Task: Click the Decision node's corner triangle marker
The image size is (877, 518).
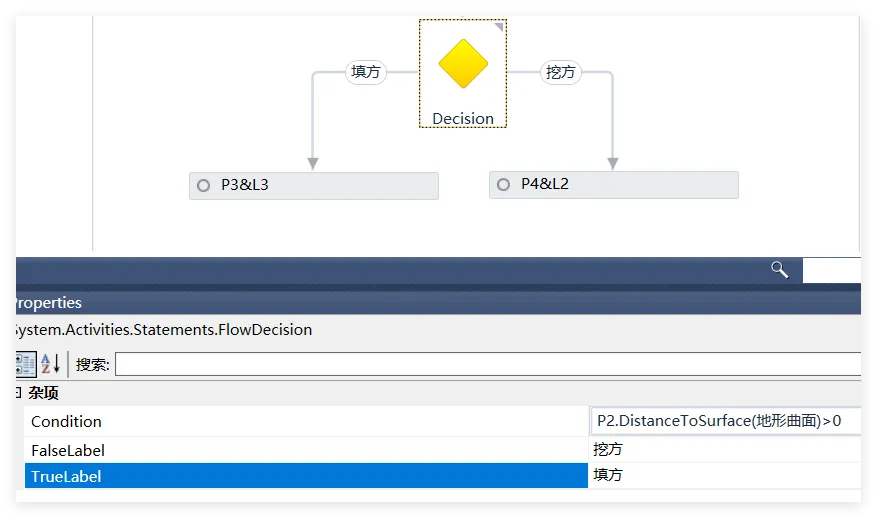Action: pyautogui.click(x=500, y=27)
